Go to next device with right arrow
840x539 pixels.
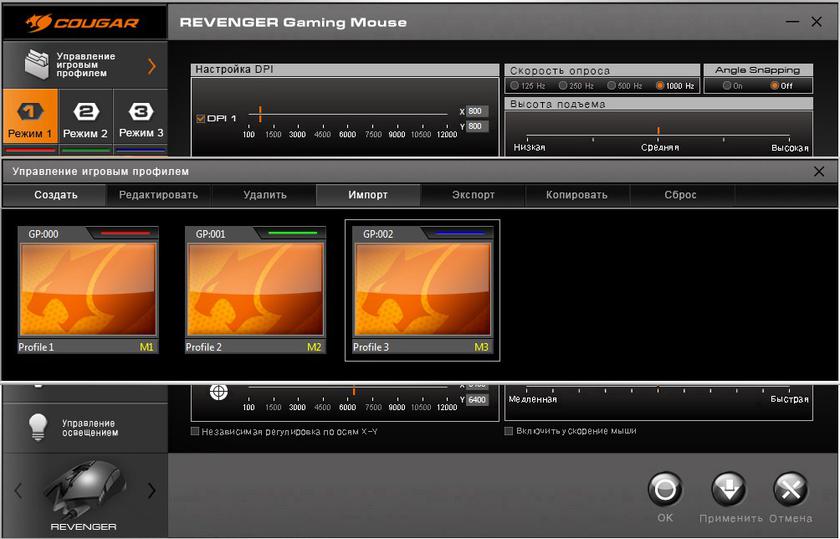(x=152, y=490)
